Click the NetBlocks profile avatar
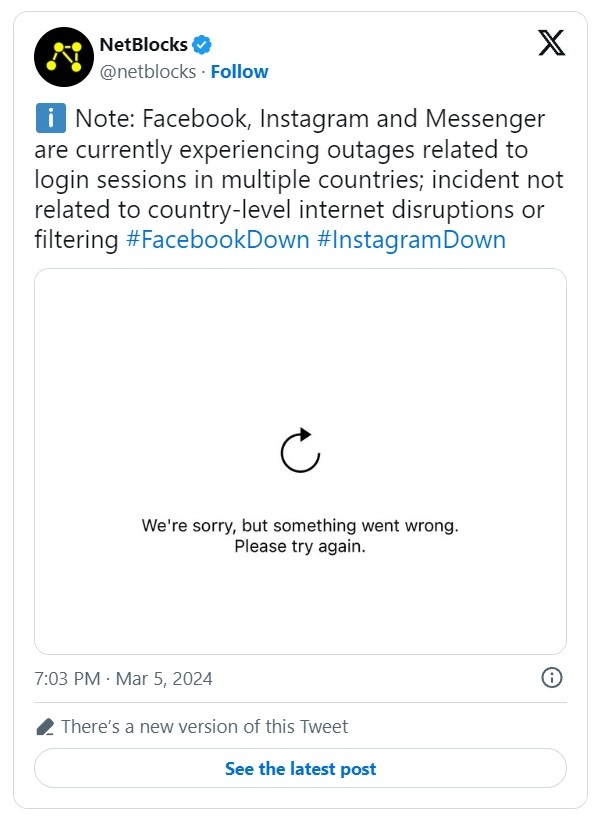This screenshot has height=824, width=602. click(x=63, y=58)
